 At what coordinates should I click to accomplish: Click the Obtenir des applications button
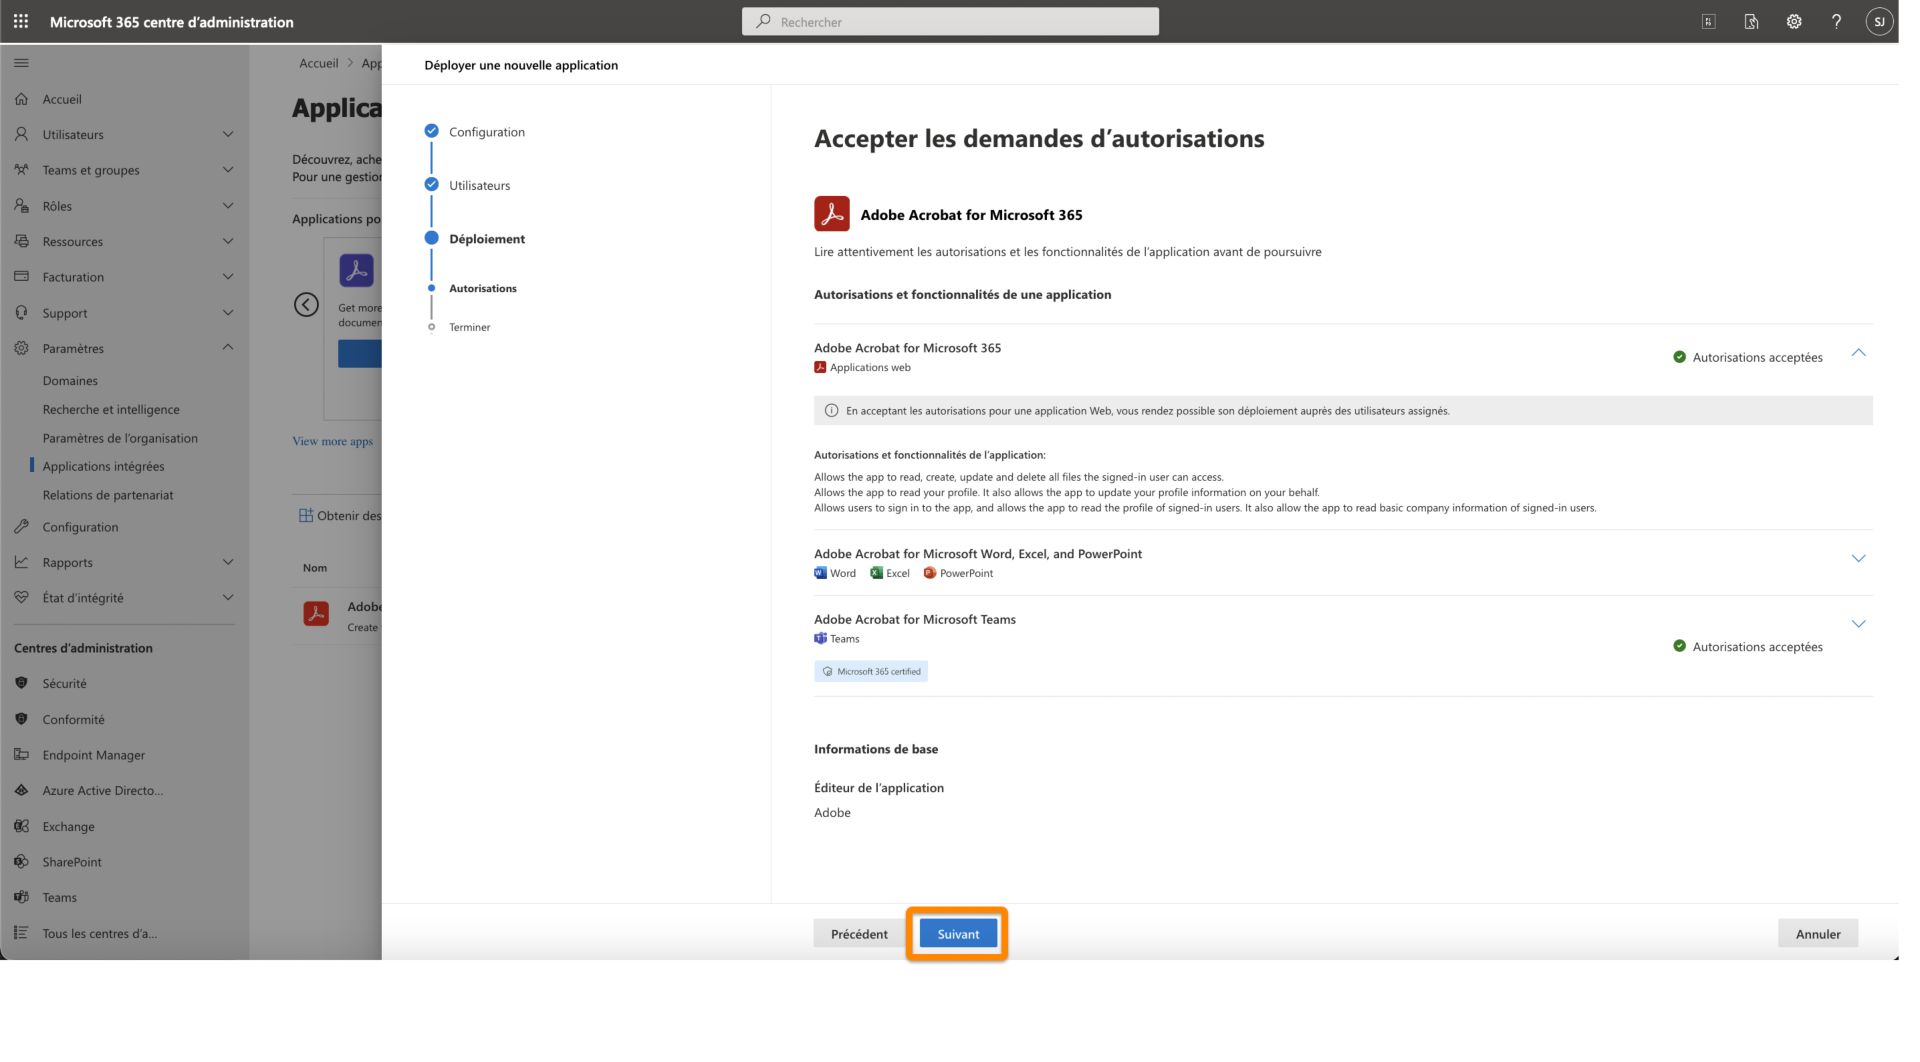[x=340, y=516]
